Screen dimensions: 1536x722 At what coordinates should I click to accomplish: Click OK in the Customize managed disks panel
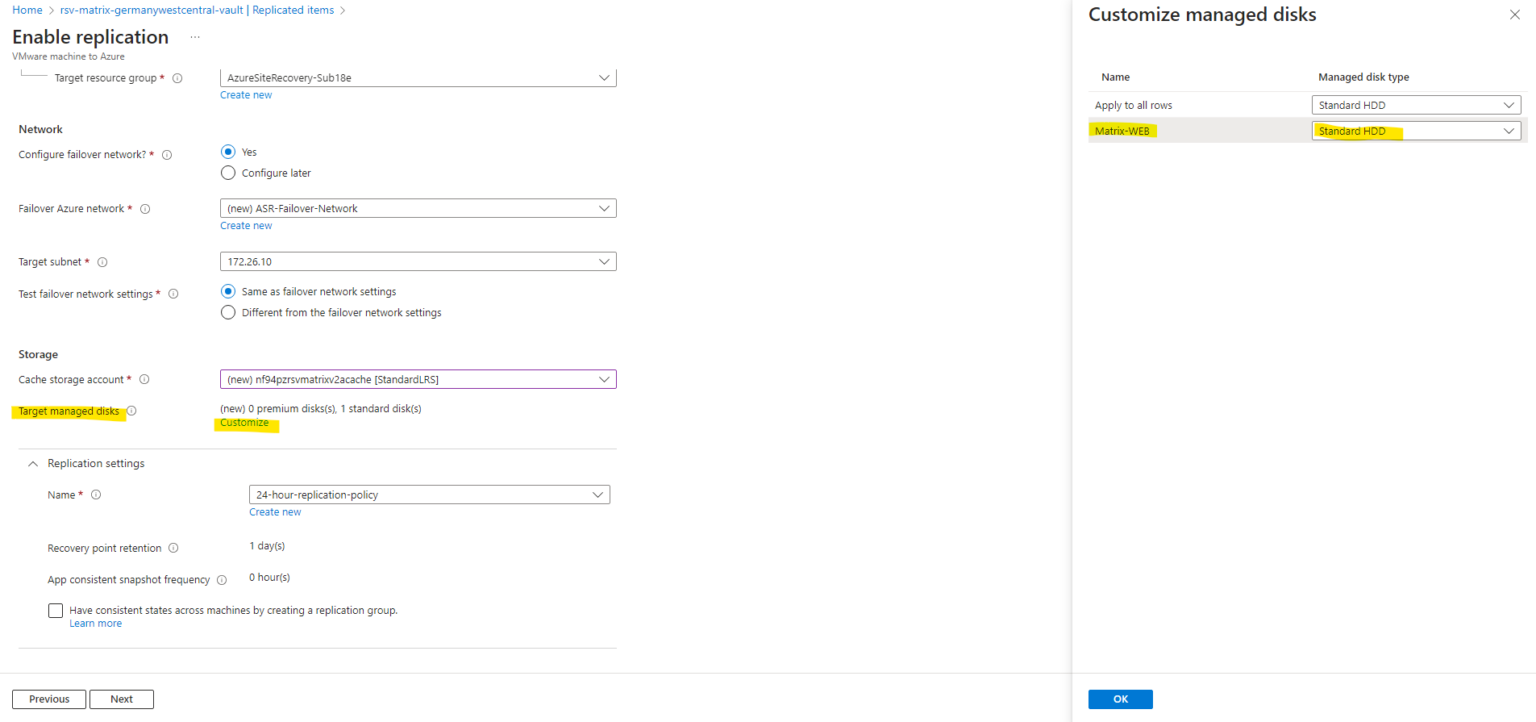click(x=1120, y=698)
